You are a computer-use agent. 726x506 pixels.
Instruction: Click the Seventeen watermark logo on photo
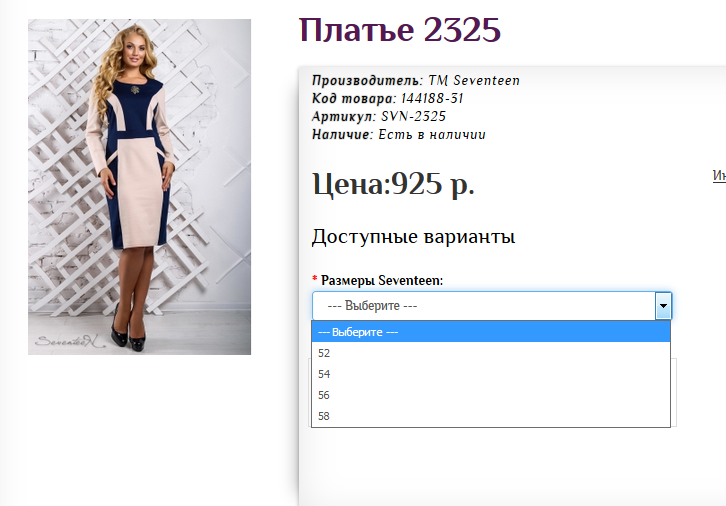point(70,342)
